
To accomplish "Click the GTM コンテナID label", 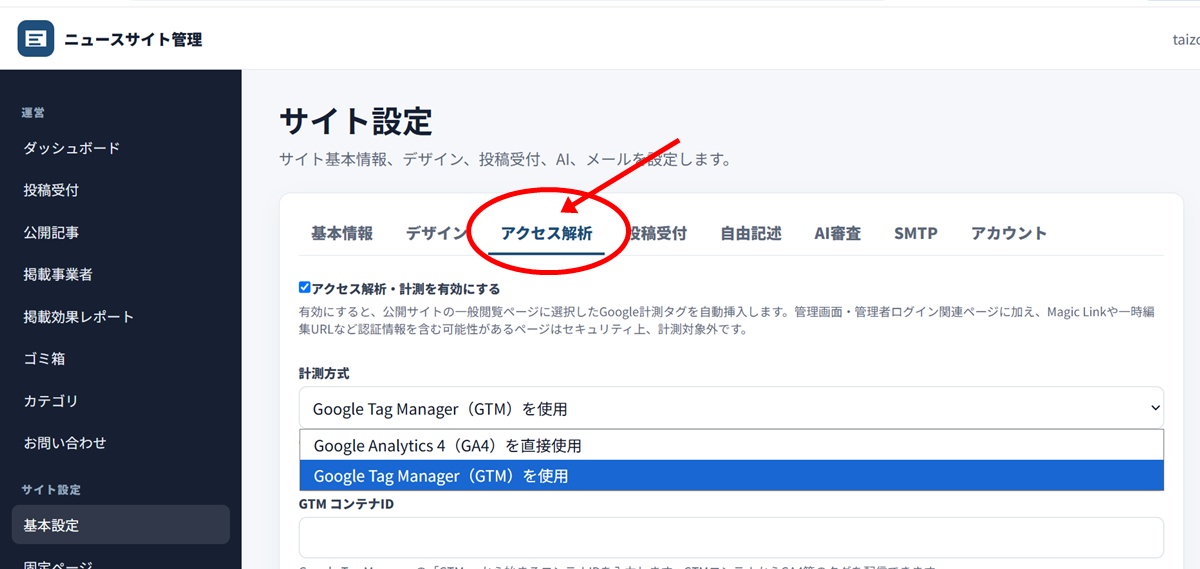I will (x=346, y=504).
